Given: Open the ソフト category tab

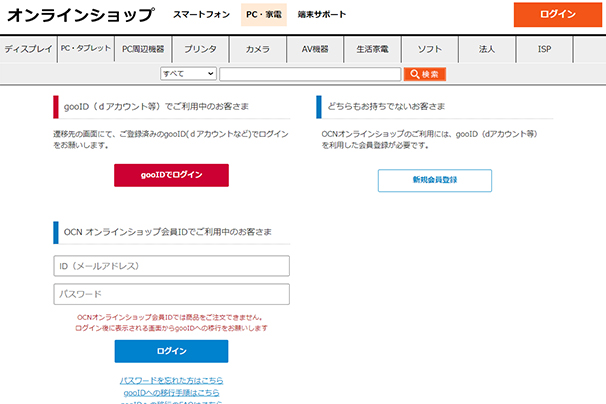Looking at the screenshot, I should tap(429, 49).
